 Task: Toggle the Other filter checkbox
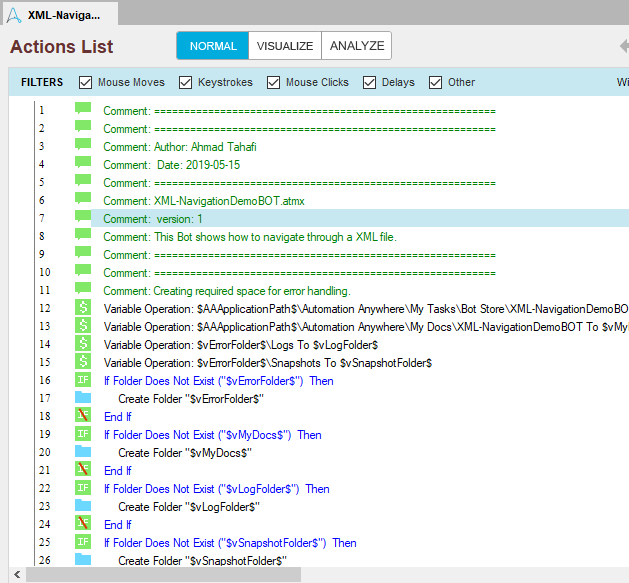click(x=436, y=82)
